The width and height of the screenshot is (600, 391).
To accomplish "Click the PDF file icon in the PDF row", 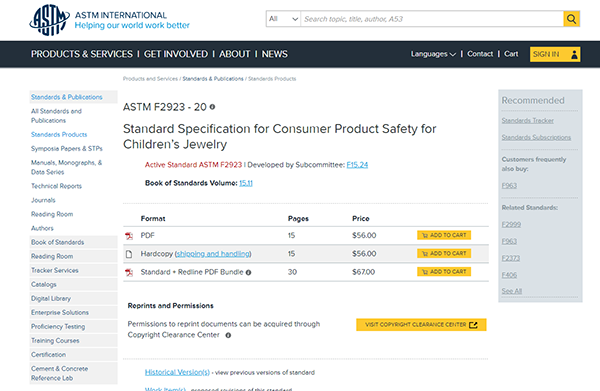I will (129, 236).
